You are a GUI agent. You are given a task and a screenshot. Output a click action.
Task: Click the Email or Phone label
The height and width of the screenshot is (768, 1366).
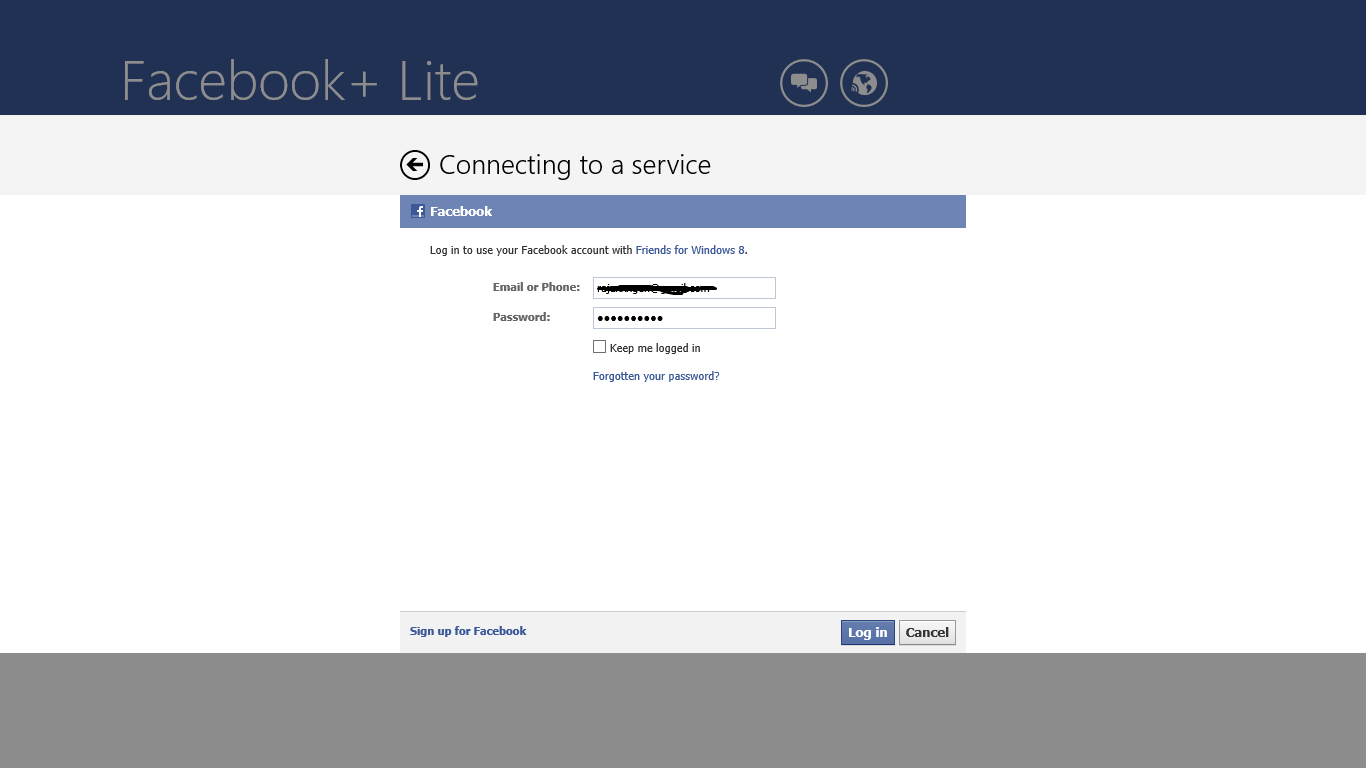coord(536,287)
